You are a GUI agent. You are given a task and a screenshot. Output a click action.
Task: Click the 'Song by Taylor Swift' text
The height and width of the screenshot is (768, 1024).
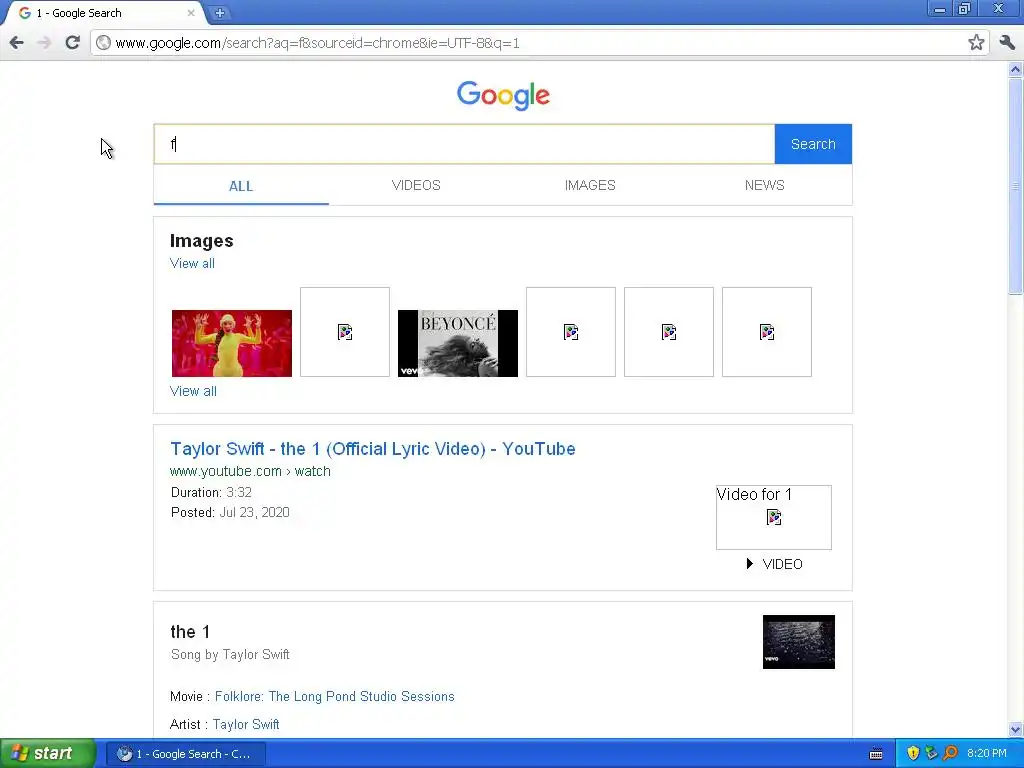click(230, 654)
